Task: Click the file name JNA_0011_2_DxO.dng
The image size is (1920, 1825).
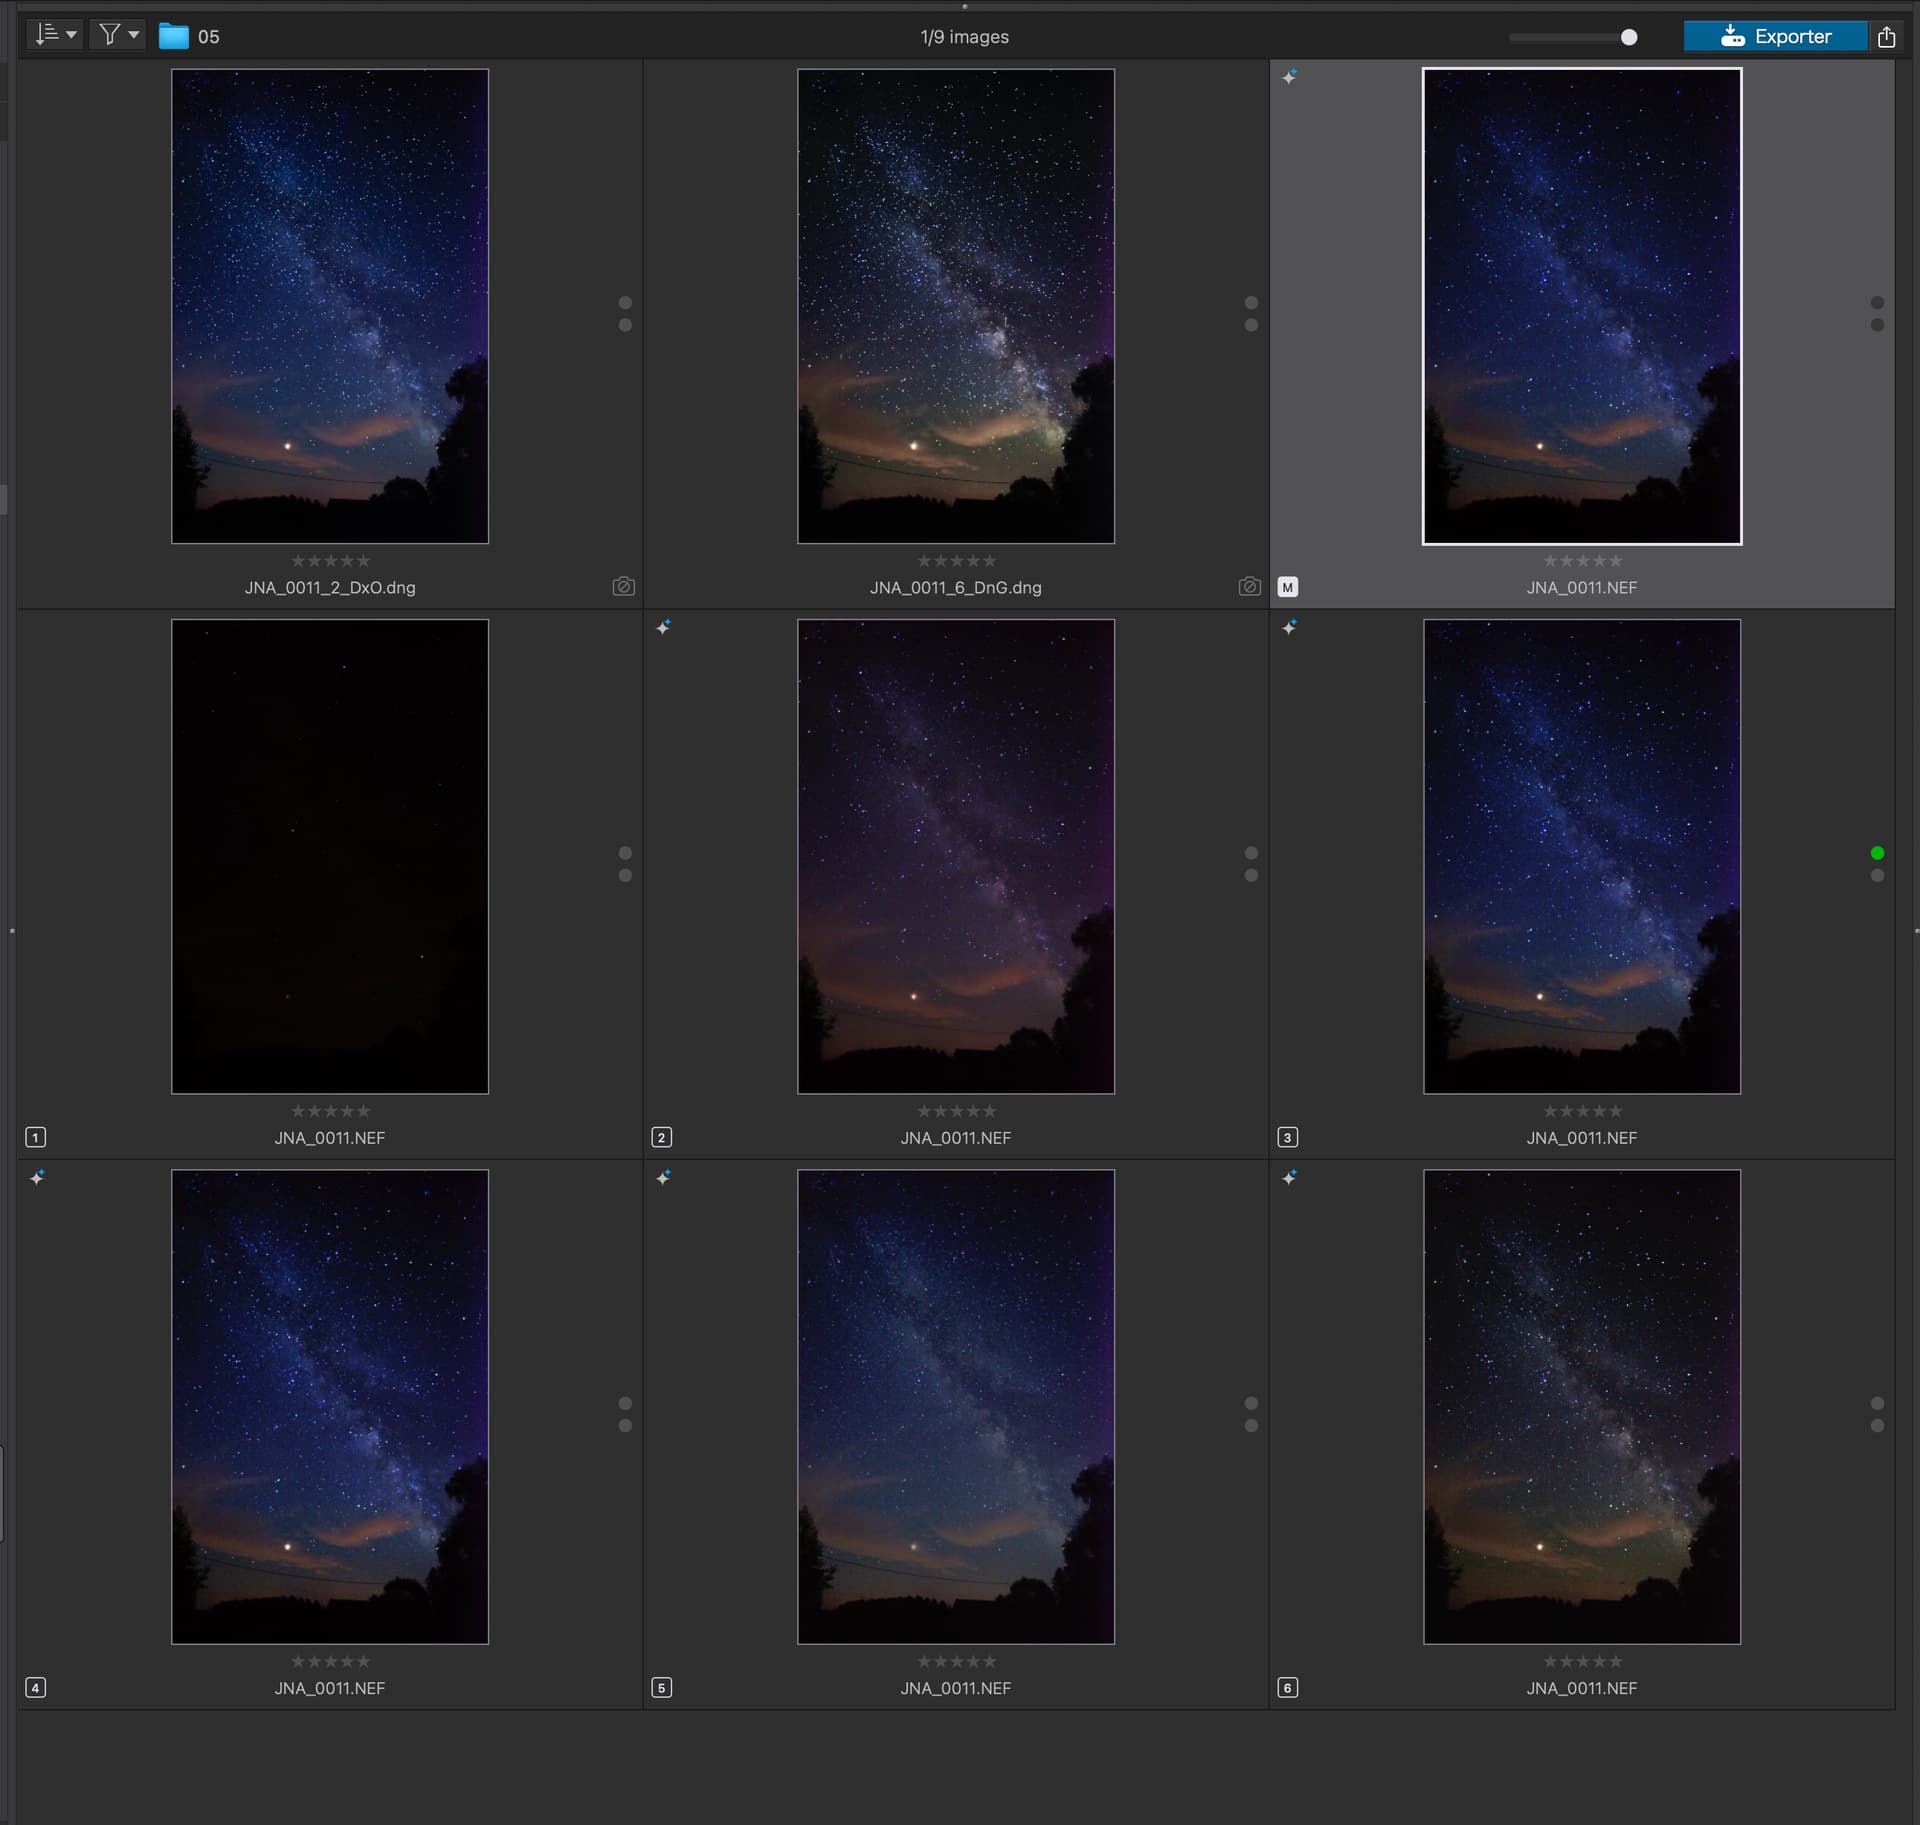Action: (x=330, y=587)
